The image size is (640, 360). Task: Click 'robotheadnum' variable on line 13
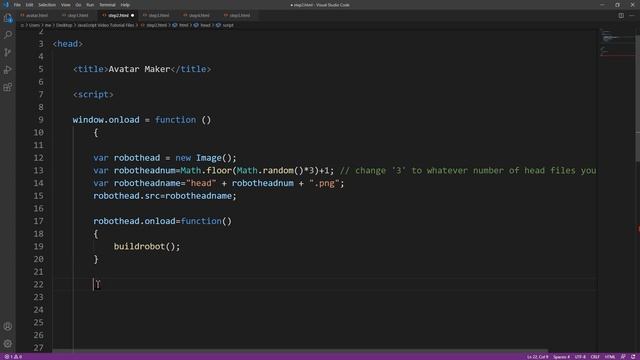(x=144, y=170)
